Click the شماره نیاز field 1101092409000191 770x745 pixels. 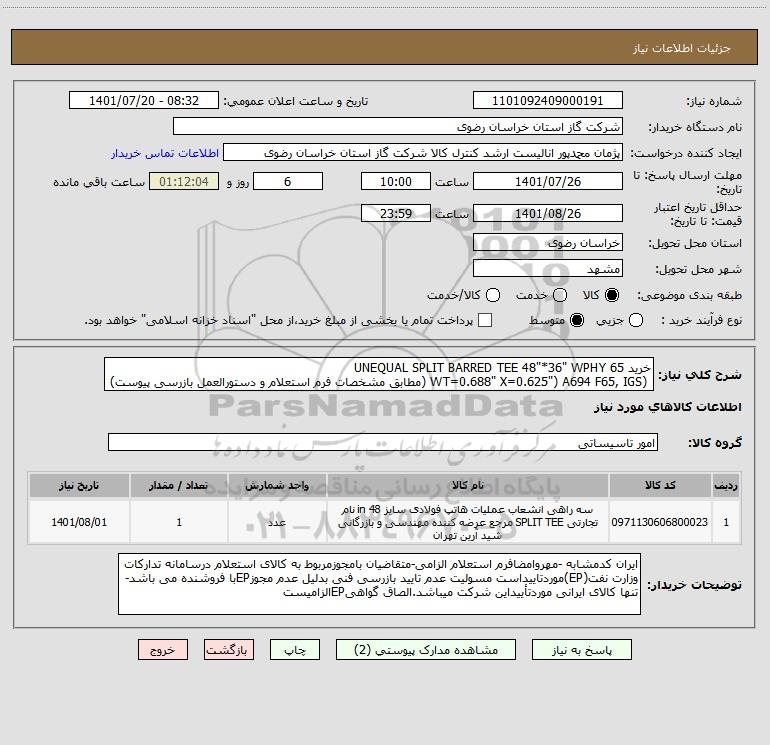[548, 101]
